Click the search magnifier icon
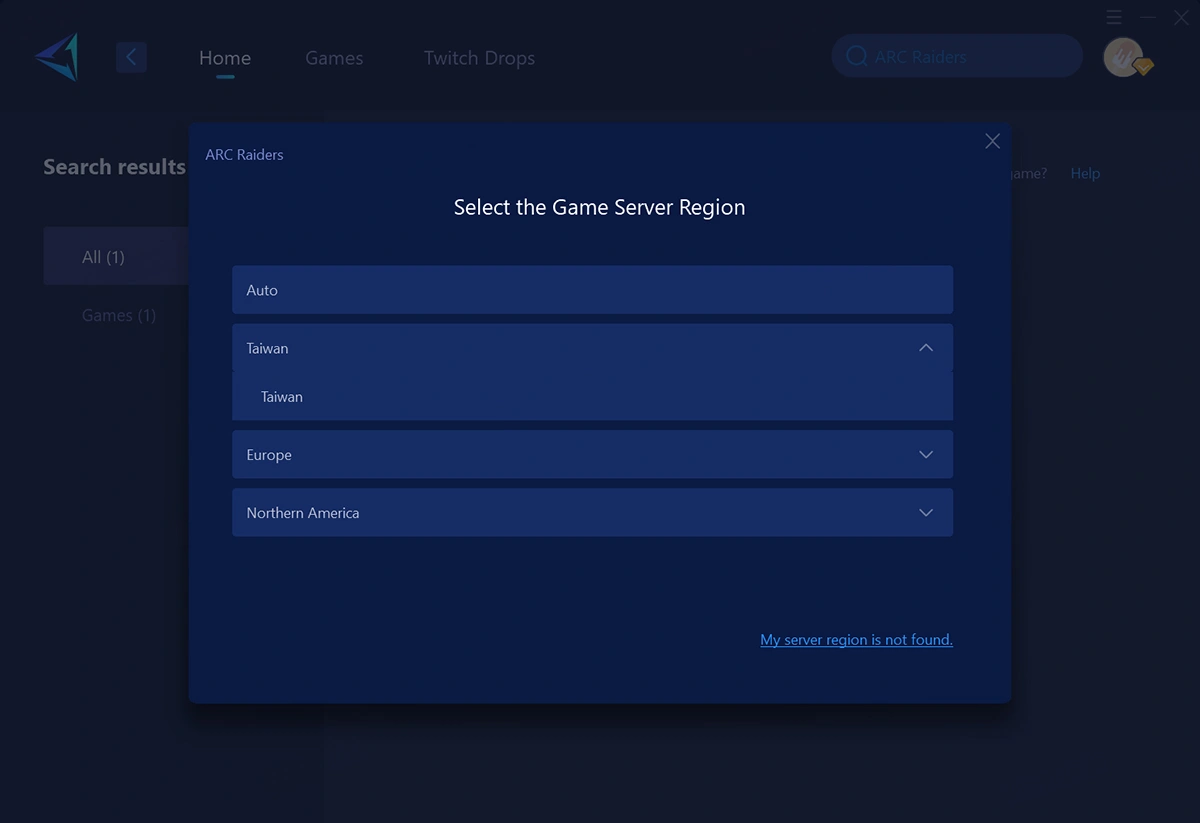The image size is (1200, 823). (856, 57)
